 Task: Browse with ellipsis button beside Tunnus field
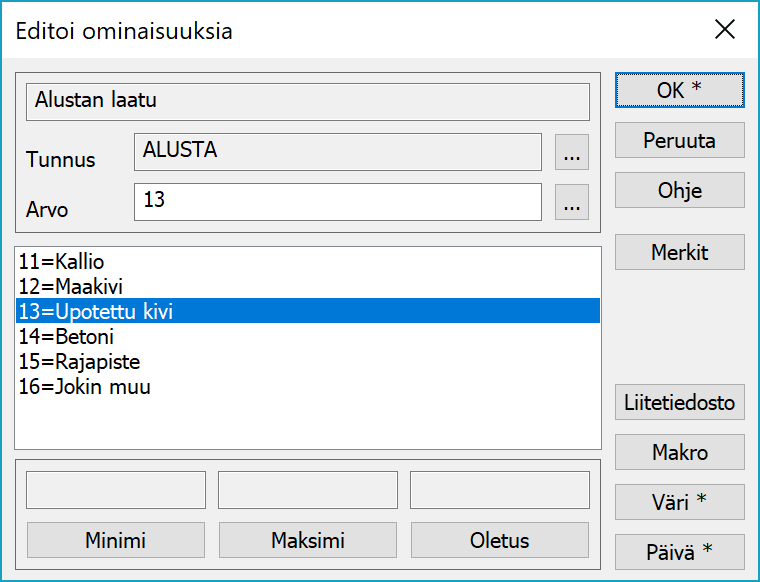coord(571,153)
